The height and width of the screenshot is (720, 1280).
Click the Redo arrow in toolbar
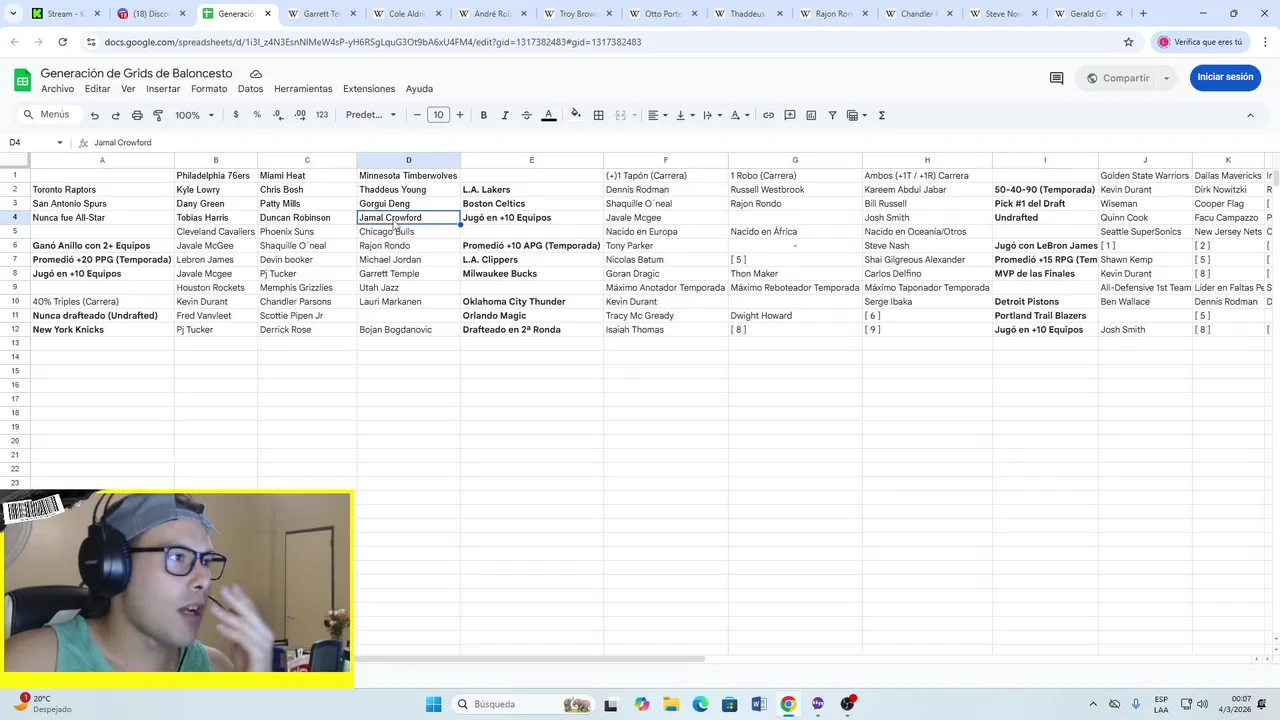click(115, 115)
